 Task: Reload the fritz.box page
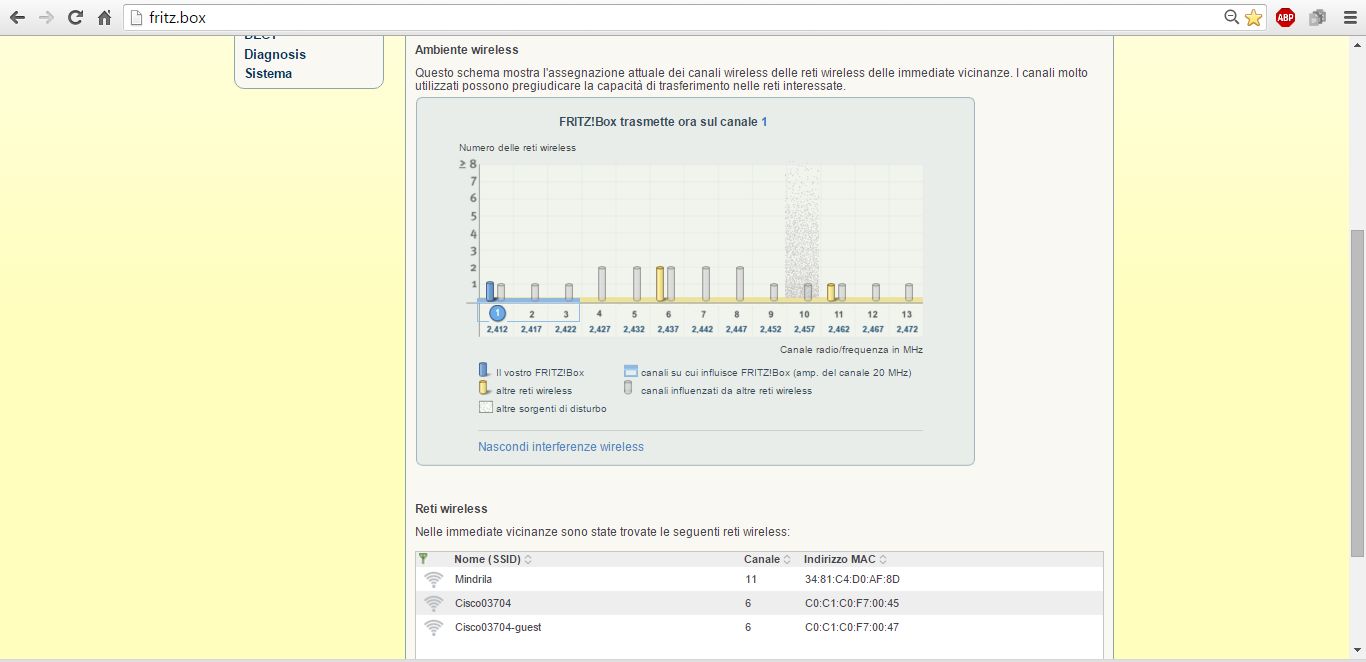click(75, 17)
